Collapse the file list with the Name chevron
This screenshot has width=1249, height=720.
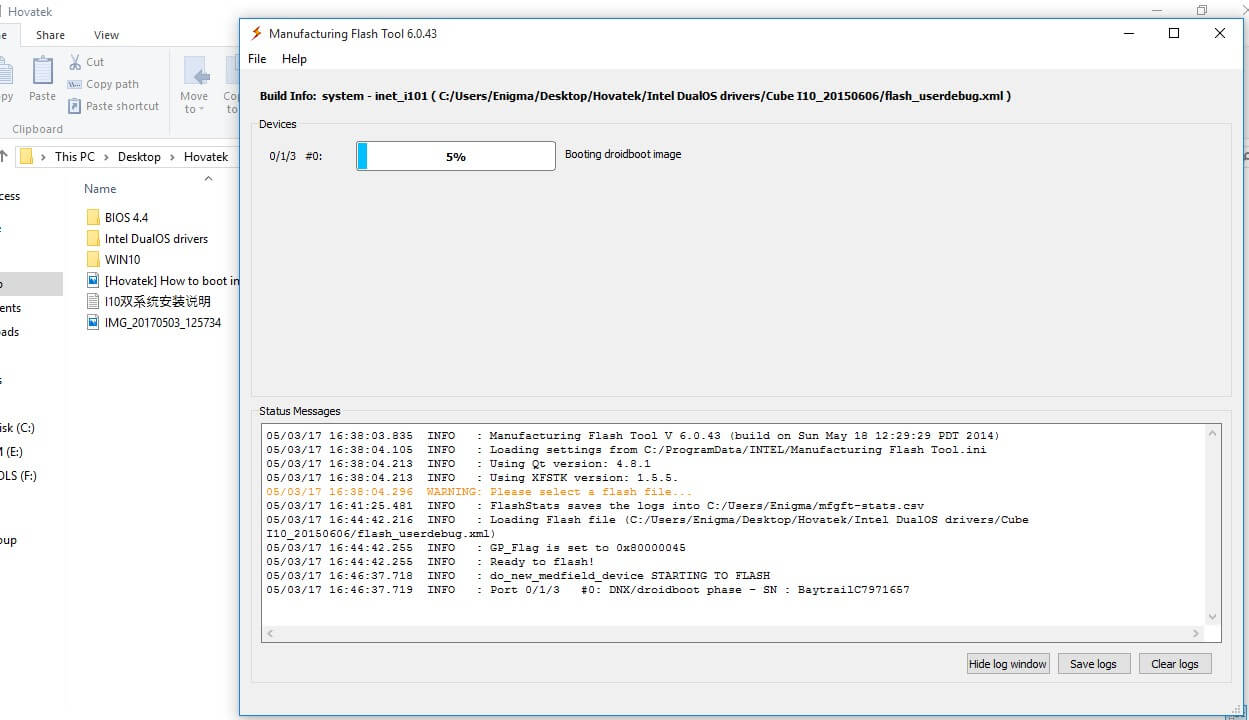point(208,181)
